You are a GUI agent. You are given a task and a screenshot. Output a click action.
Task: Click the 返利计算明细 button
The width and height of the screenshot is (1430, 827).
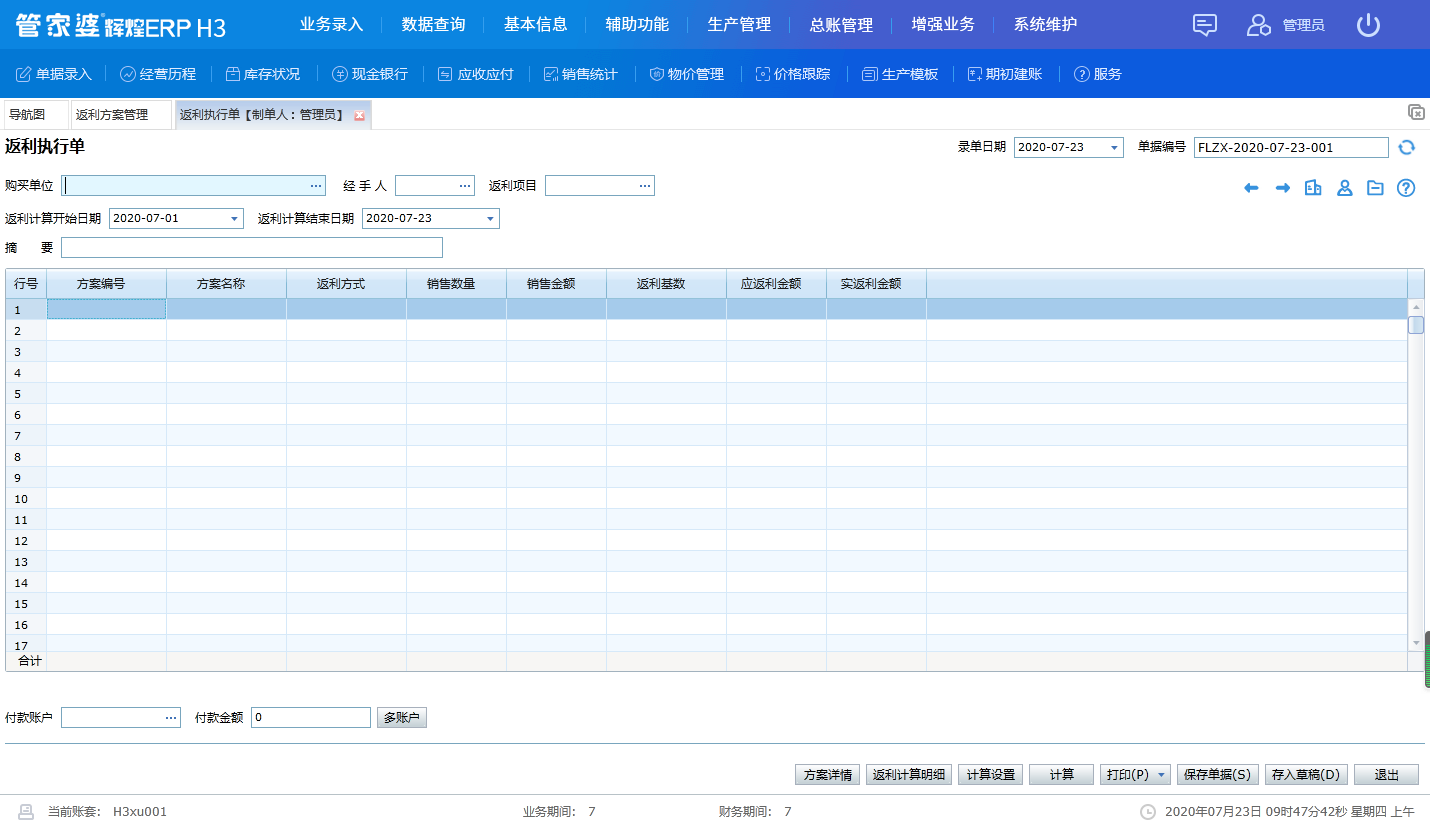pyautogui.click(x=909, y=775)
